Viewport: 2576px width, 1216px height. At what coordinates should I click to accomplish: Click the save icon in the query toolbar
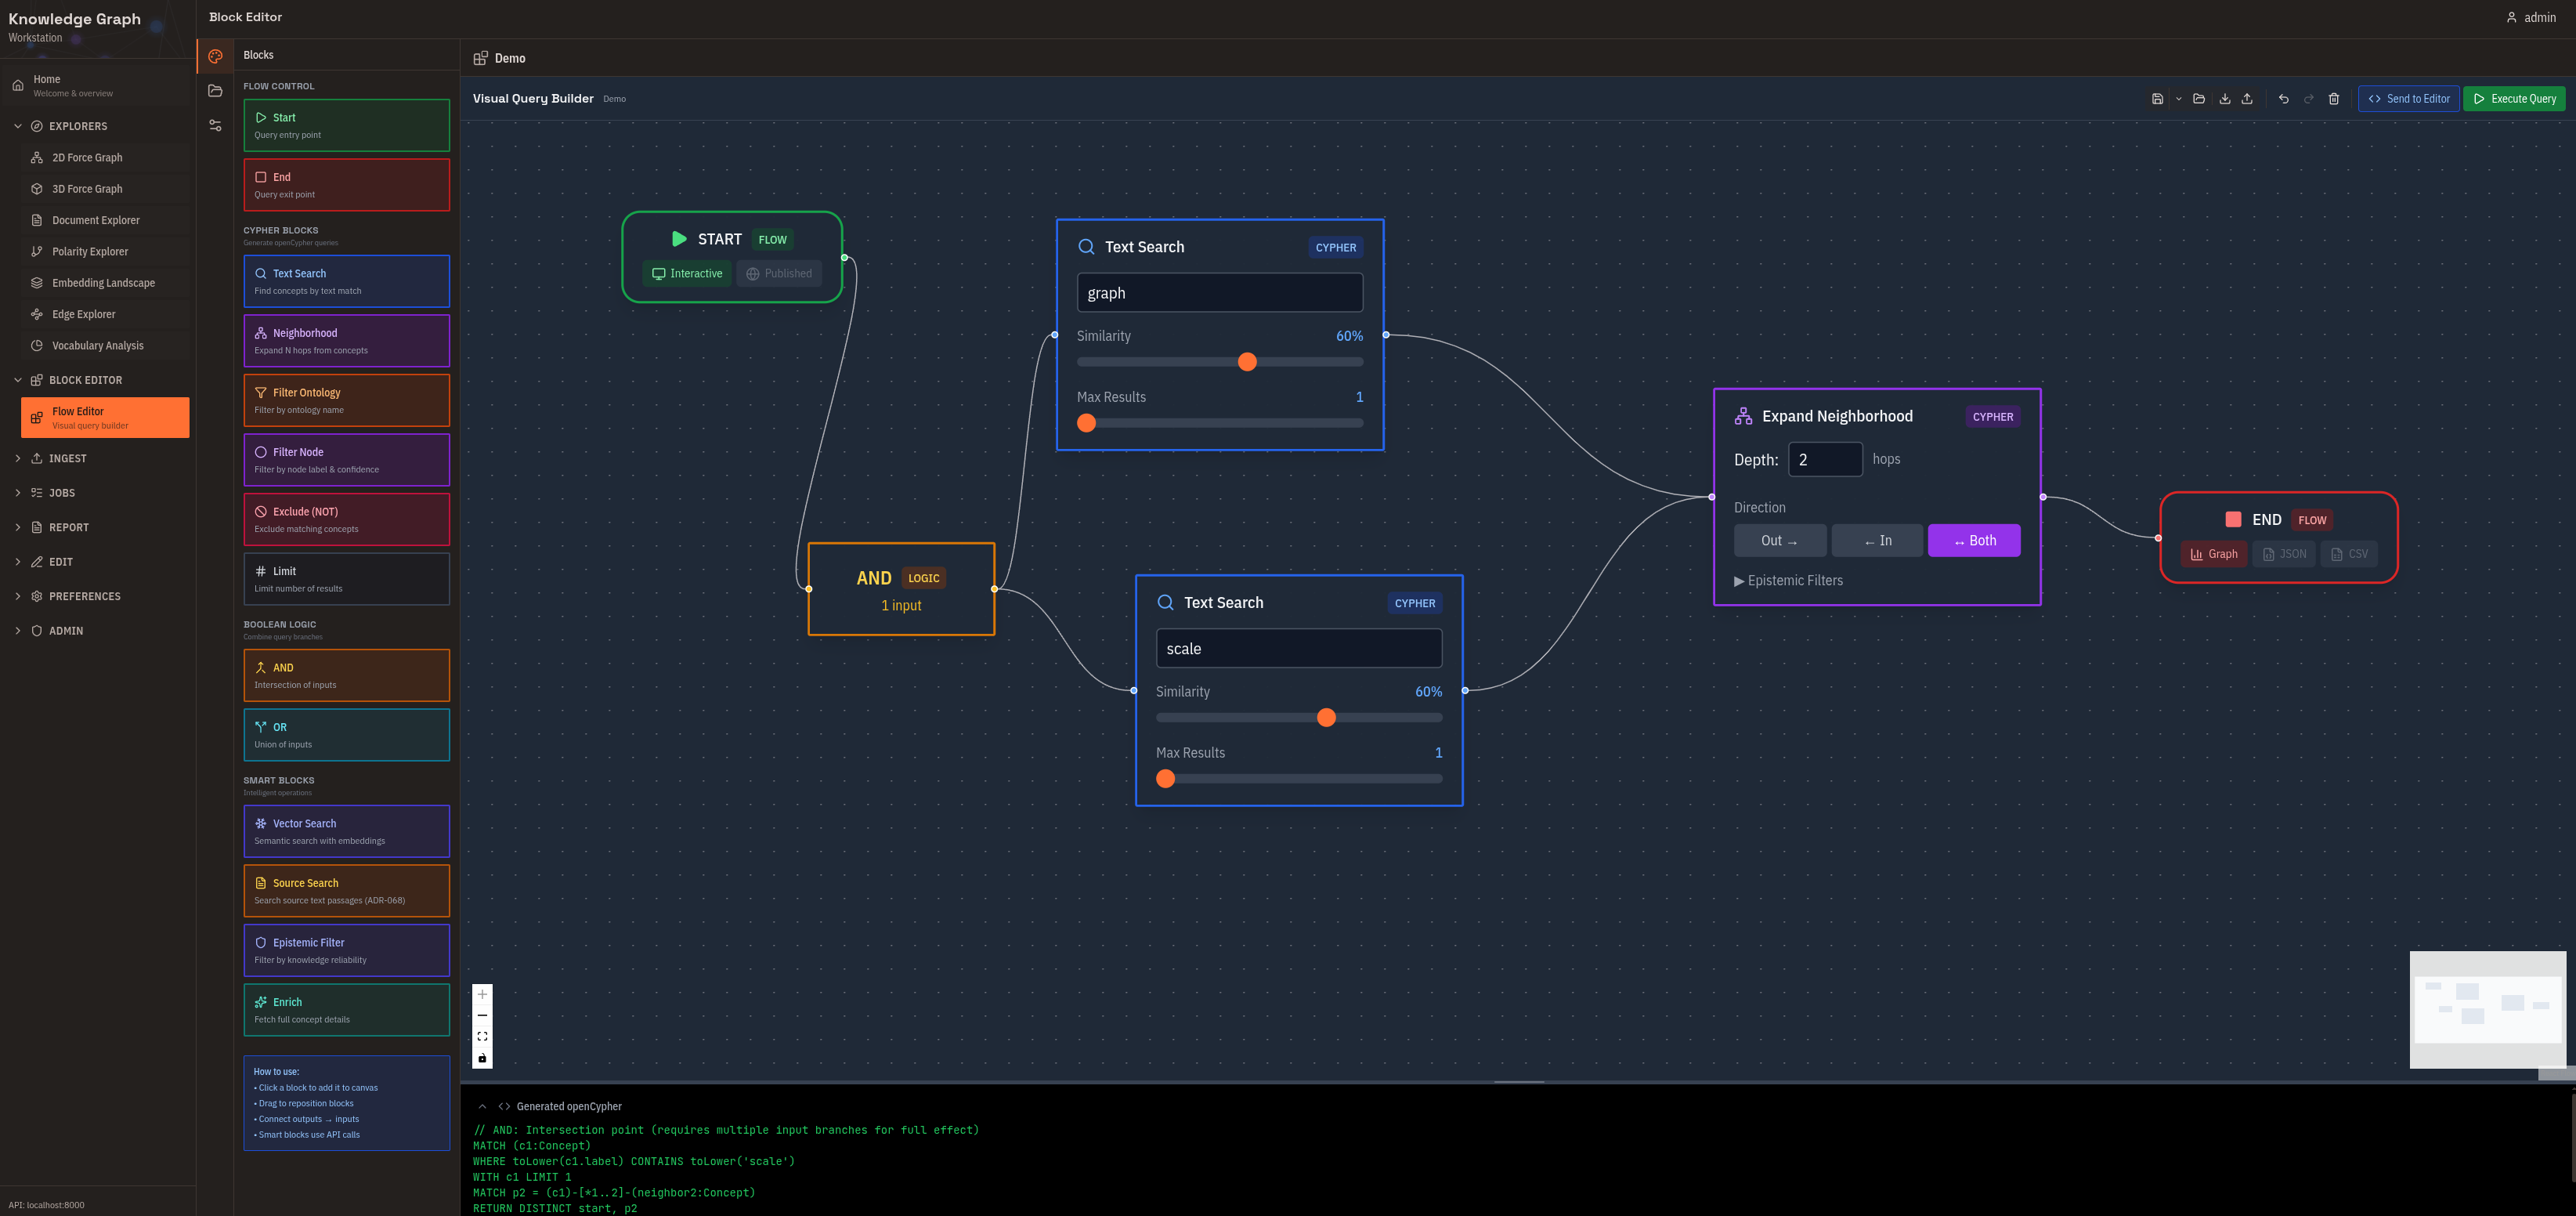coord(2157,98)
